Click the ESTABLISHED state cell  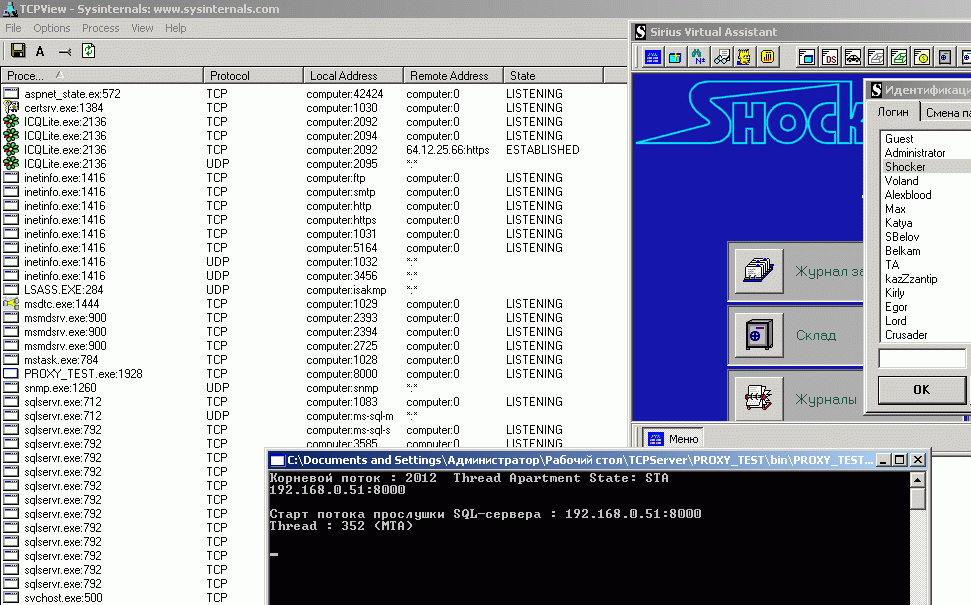click(x=542, y=150)
